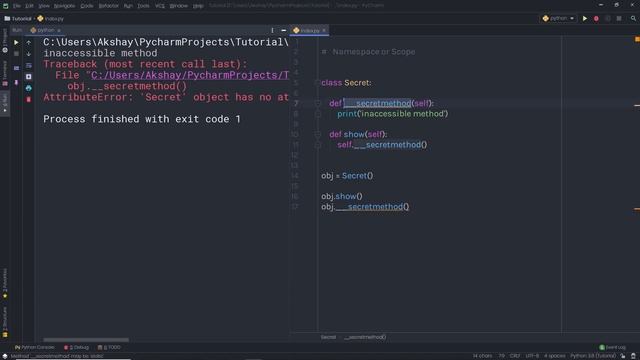Open the Edit menu
640x360 pixels.
point(29,6)
